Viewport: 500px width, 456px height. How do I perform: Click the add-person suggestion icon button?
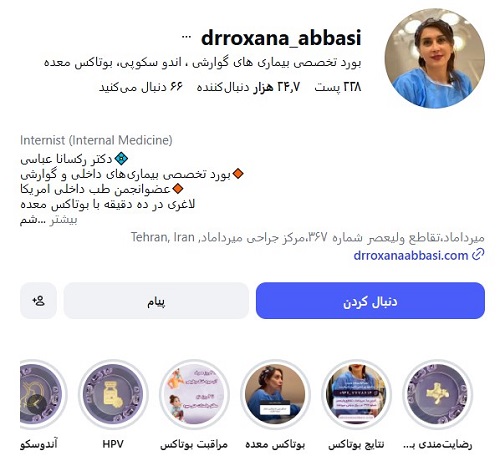tap(38, 301)
